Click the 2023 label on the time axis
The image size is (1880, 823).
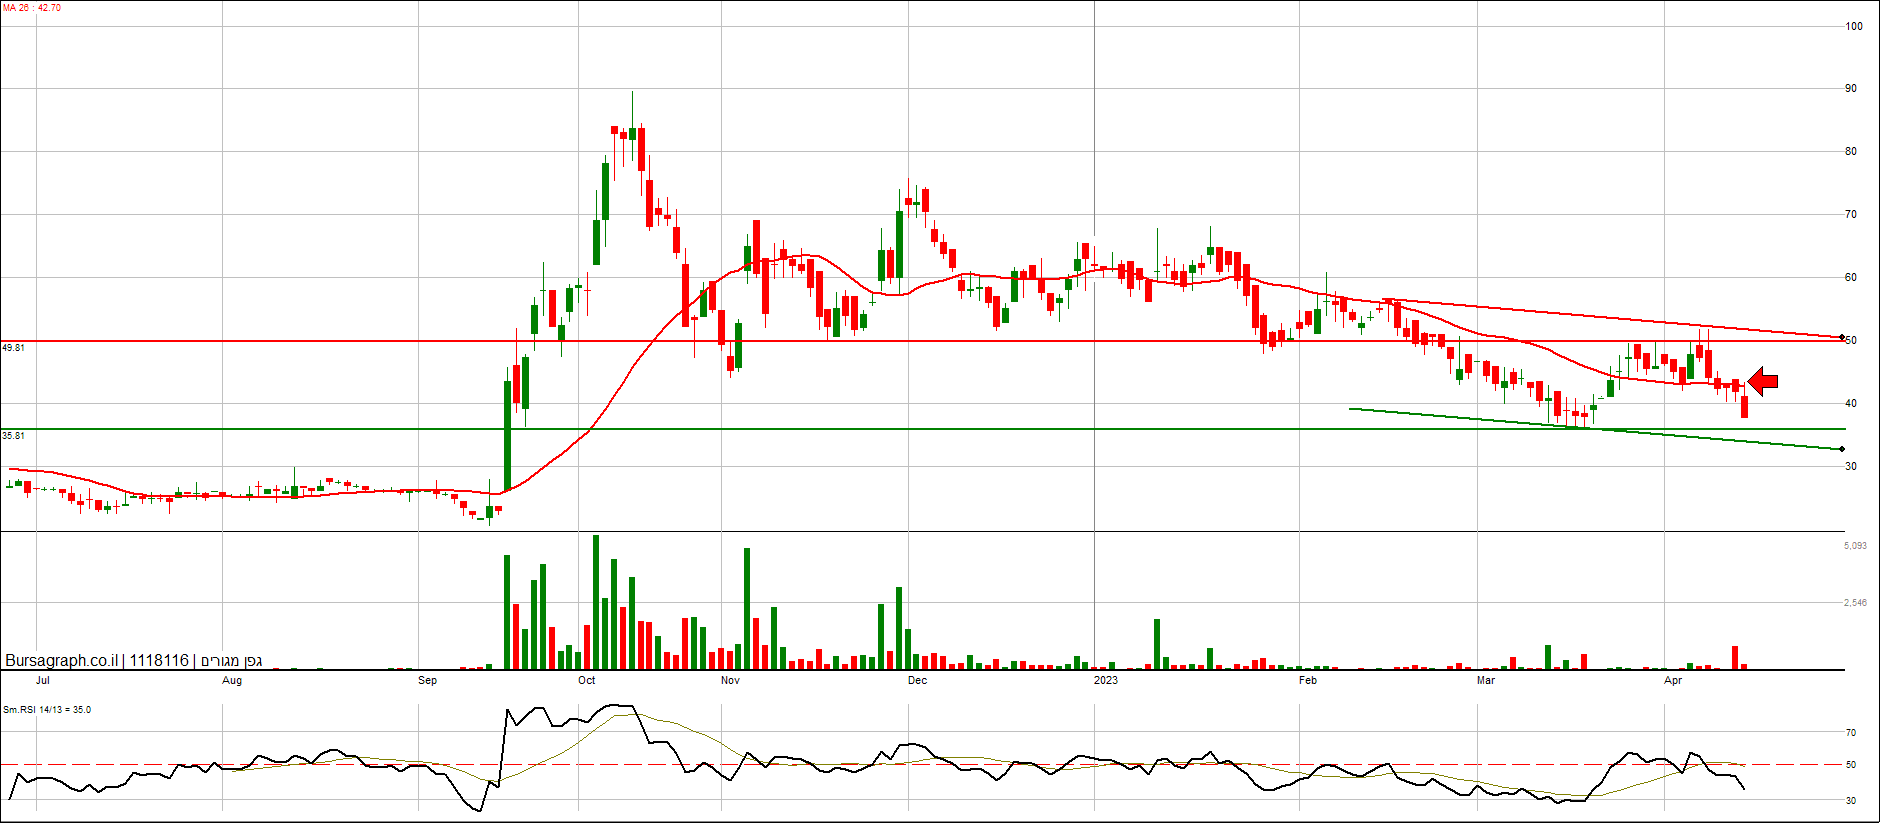pos(1105,681)
